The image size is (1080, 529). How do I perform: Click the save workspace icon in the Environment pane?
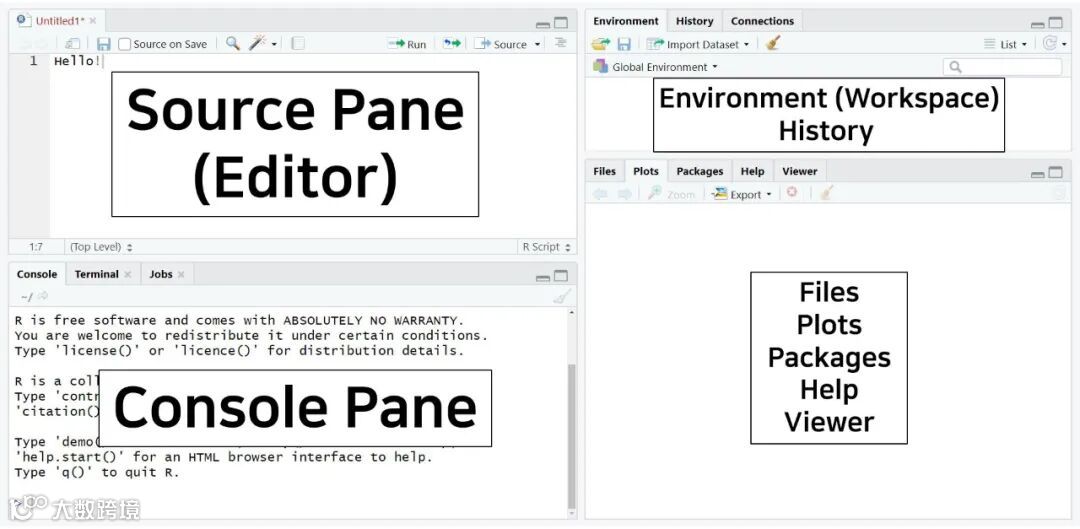click(624, 44)
